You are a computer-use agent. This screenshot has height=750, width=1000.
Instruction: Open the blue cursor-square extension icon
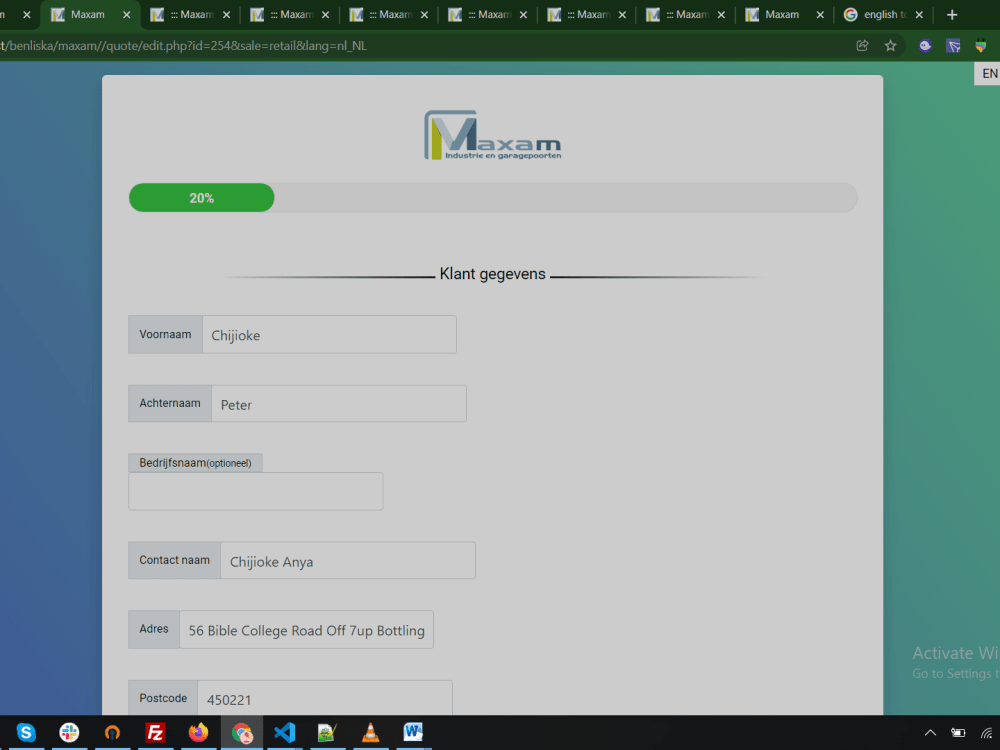(x=953, y=46)
